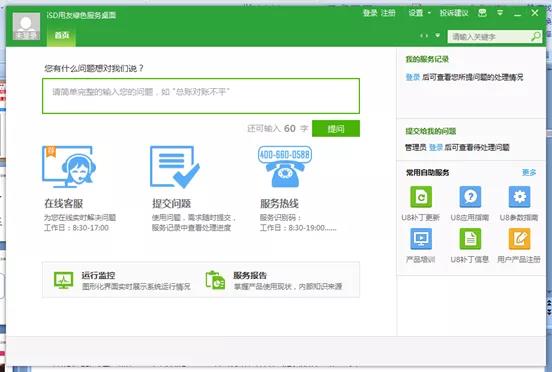This screenshot has height=372, width=552.
Task: Select the 服务热线 telephone icon
Action: [x=285, y=167]
